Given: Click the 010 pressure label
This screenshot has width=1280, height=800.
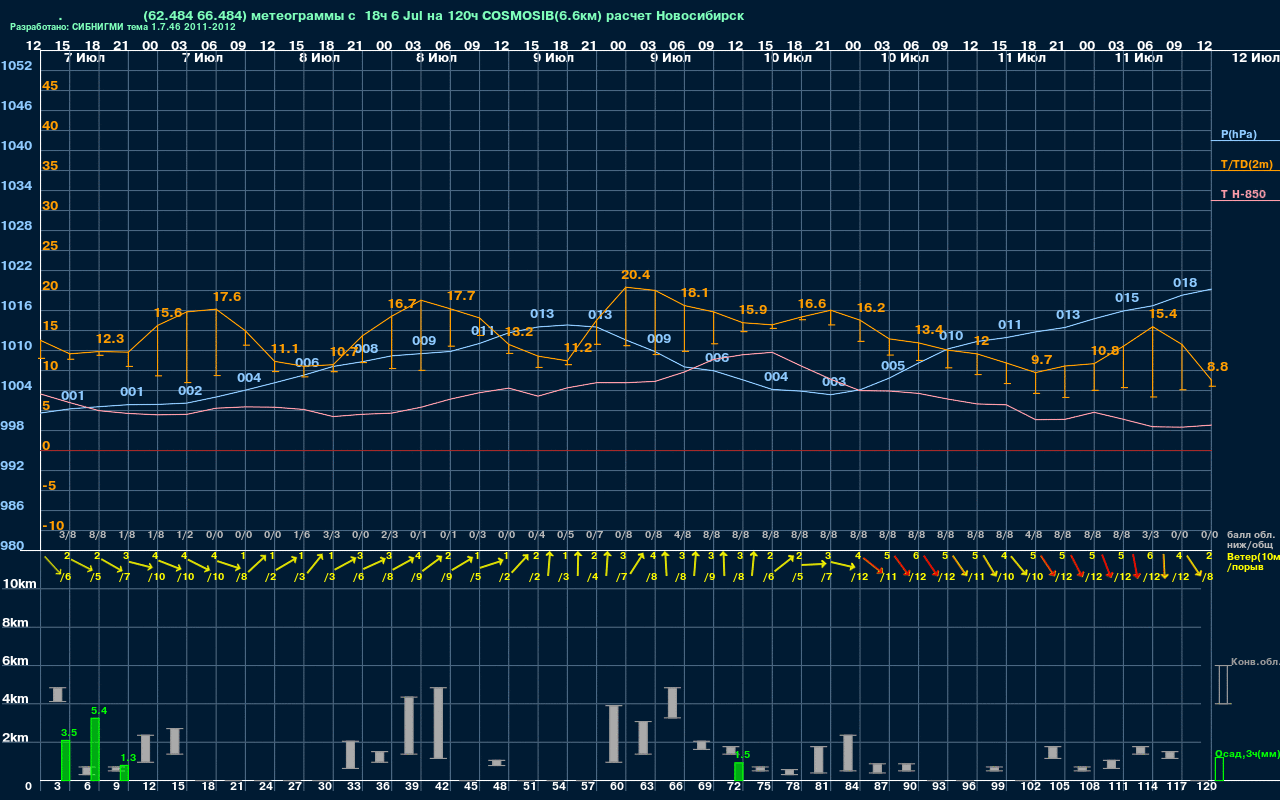Looking at the screenshot, I should click(x=951, y=336).
